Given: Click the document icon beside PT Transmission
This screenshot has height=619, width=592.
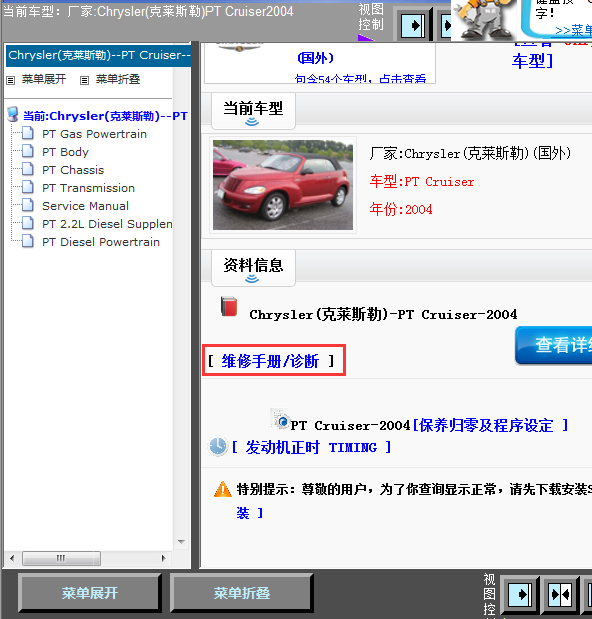Looking at the screenshot, I should pos(28,187).
